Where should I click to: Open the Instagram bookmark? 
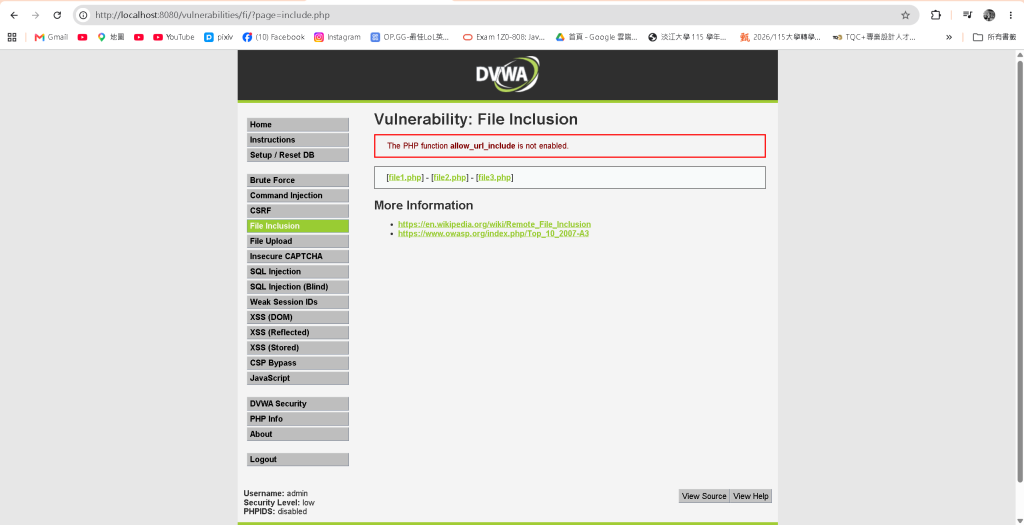tap(337, 37)
